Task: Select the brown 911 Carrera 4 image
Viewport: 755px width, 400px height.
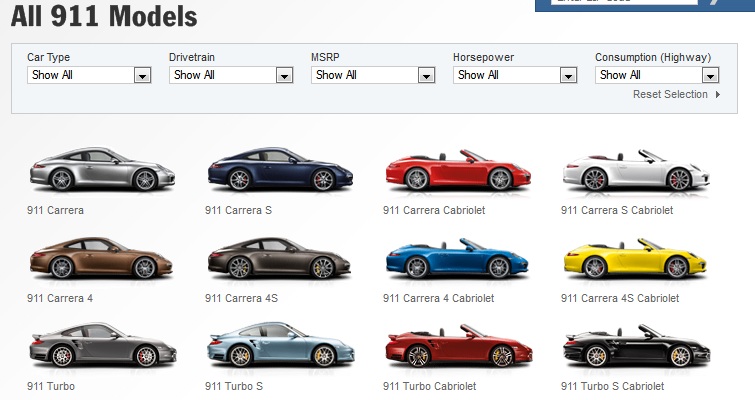Action: coord(101,258)
